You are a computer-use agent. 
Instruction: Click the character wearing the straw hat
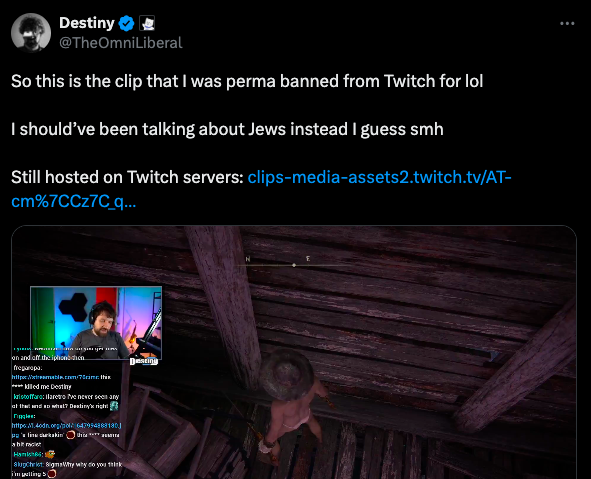pyautogui.click(x=292, y=407)
